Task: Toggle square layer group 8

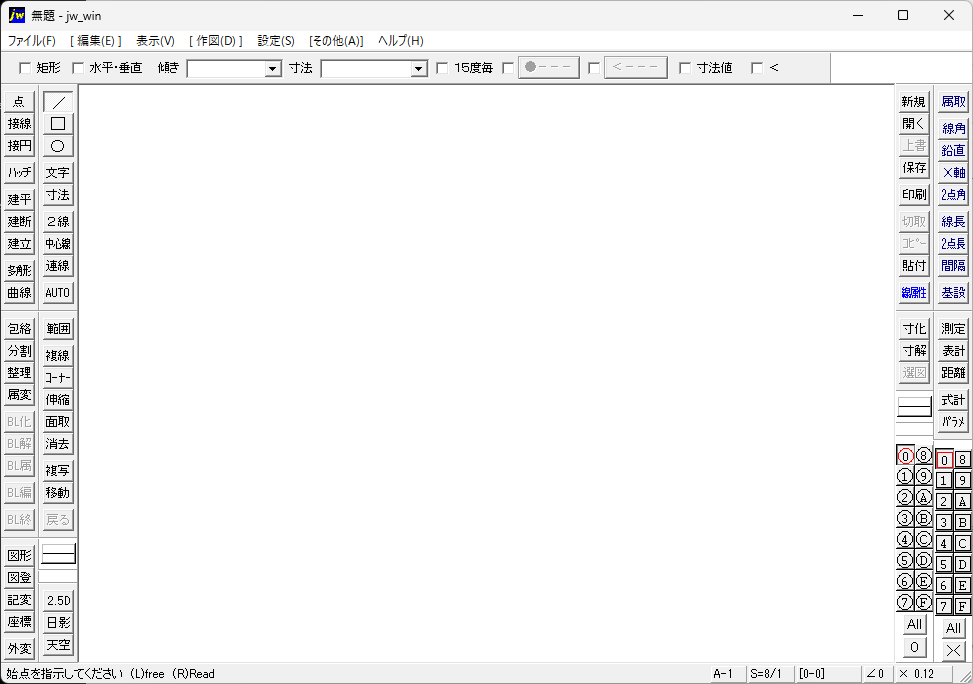Action: (962, 459)
